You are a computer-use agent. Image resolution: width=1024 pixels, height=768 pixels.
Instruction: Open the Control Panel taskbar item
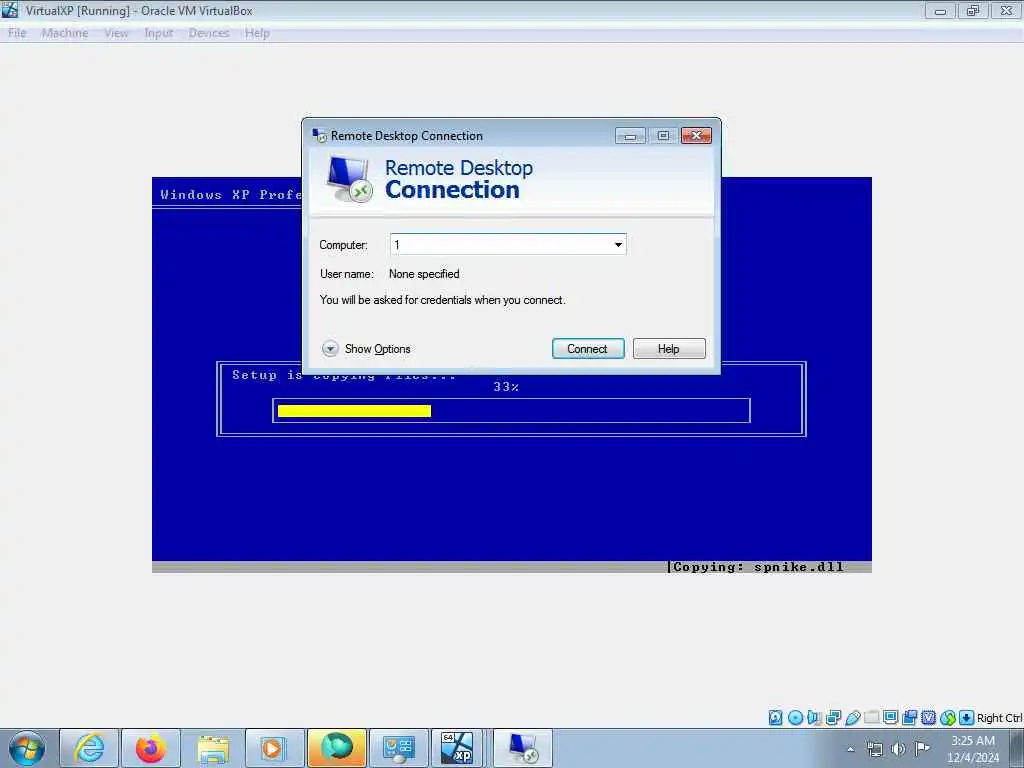click(399, 748)
